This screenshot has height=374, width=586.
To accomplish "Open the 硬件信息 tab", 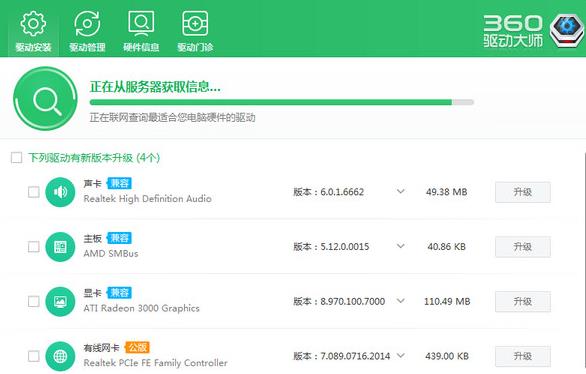I will click(x=141, y=31).
